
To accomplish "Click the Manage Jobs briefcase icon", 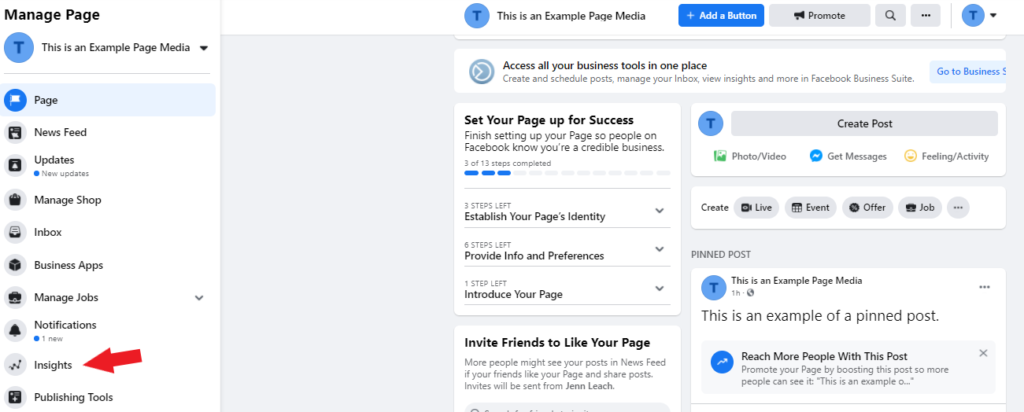I will point(15,298).
